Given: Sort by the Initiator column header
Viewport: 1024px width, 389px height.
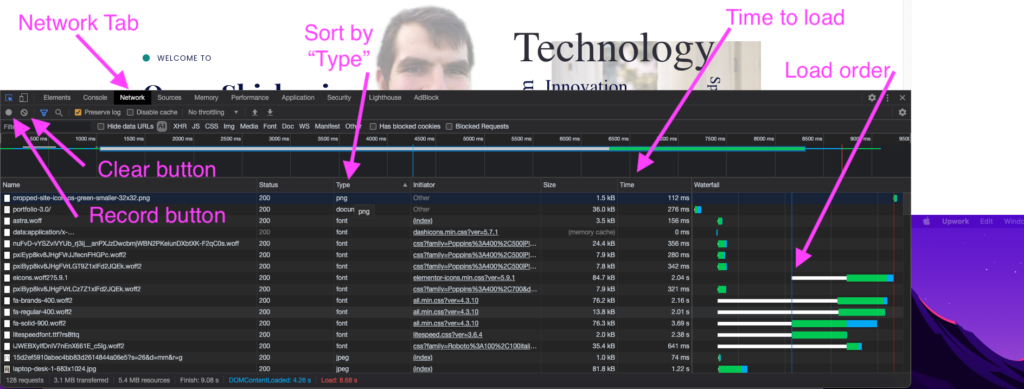Looking at the screenshot, I should tap(475, 185).
